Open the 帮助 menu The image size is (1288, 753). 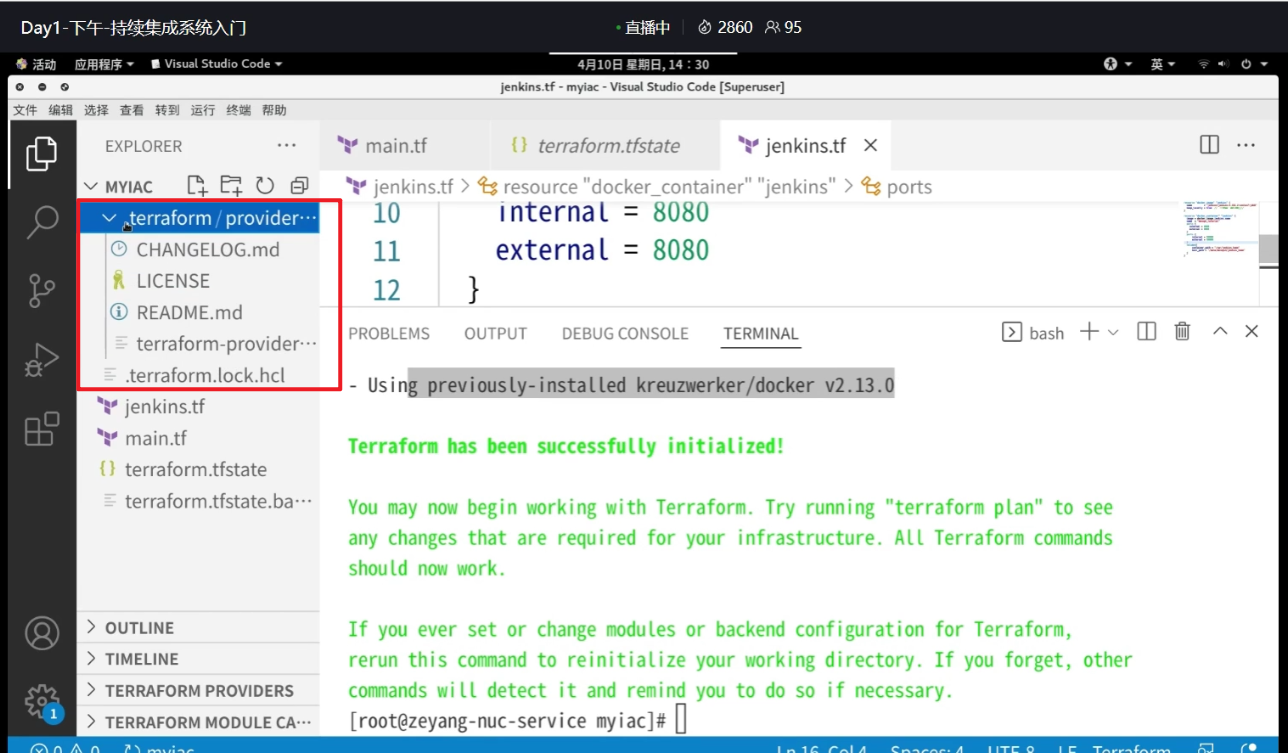pos(274,110)
